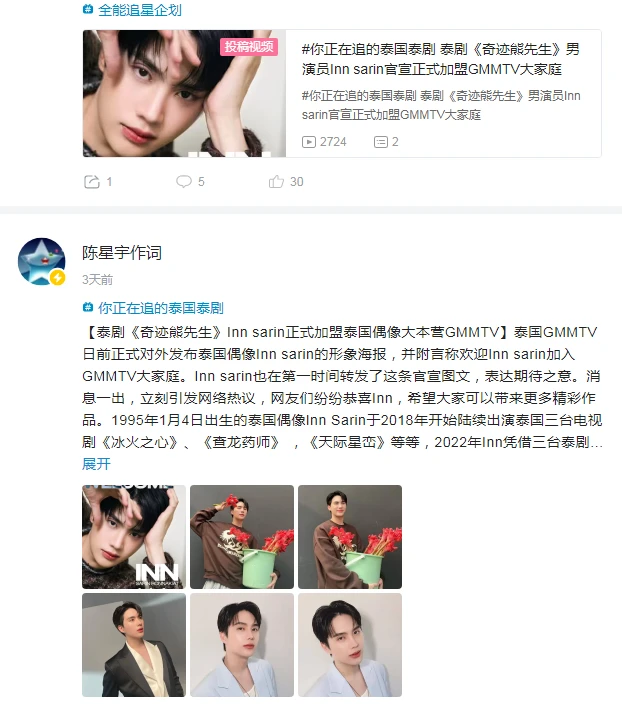Image resolution: width=622 pixels, height=705 pixels.
Task: Open the photo with black blazer outfit
Action: (134, 645)
